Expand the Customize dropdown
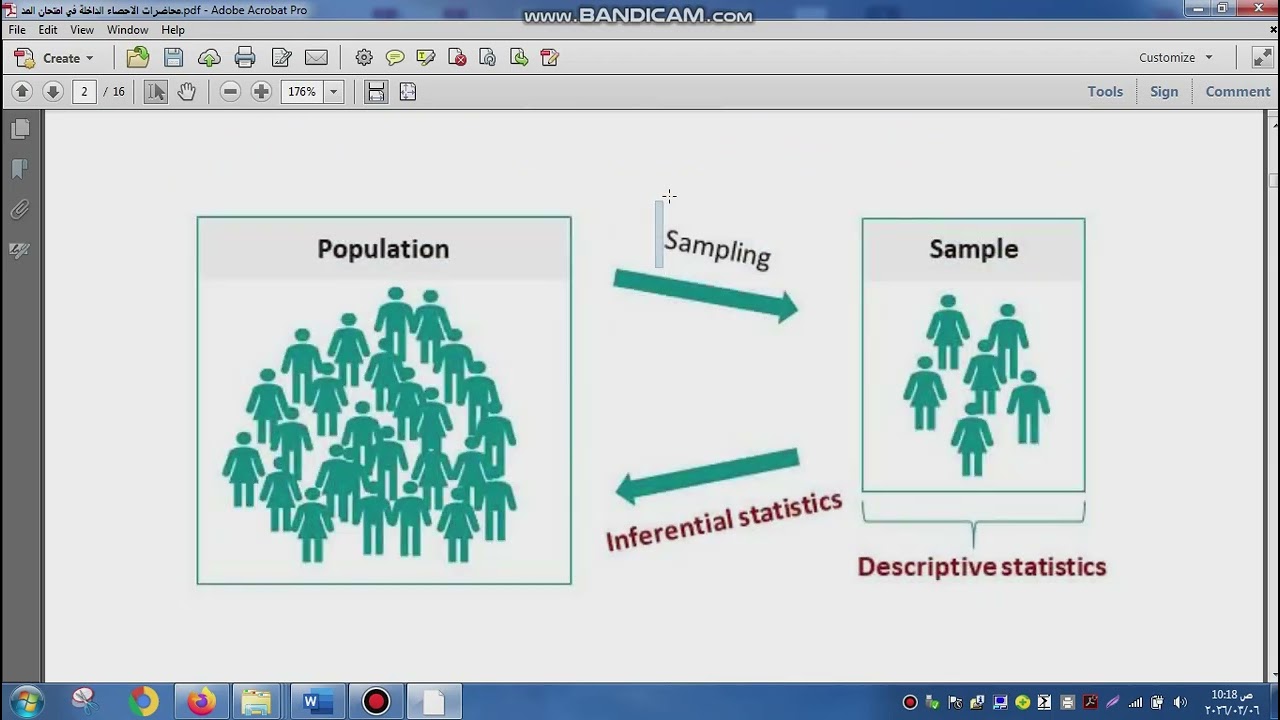The image size is (1280, 720). pyautogui.click(x=1176, y=57)
